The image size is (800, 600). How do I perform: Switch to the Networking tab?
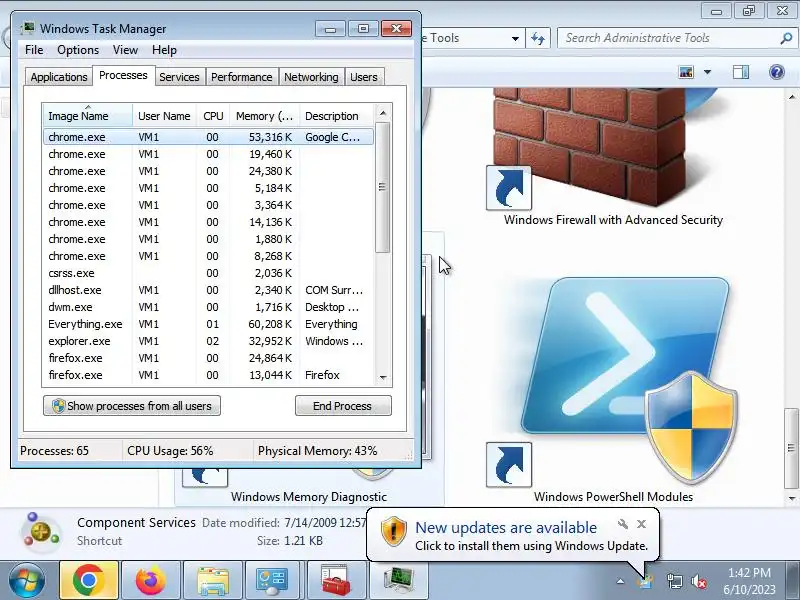coord(311,77)
